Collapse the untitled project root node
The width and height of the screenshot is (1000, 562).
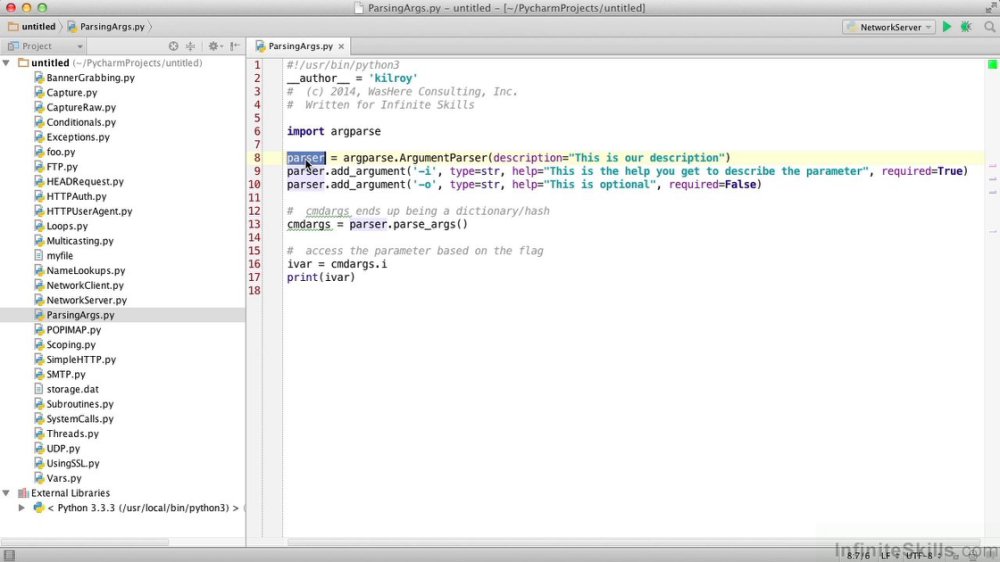6,63
